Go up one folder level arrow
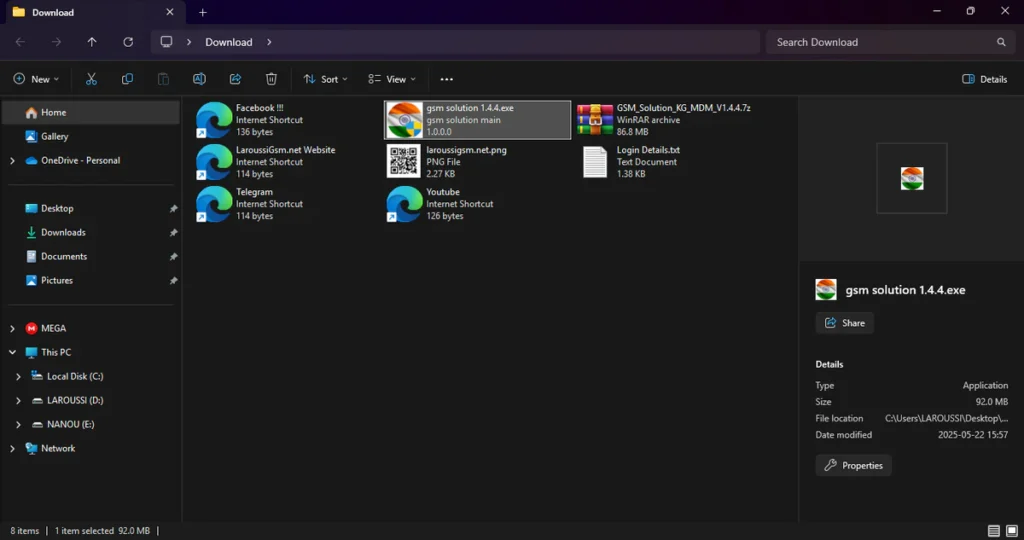Viewport: 1024px width, 540px height. [92, 42]
